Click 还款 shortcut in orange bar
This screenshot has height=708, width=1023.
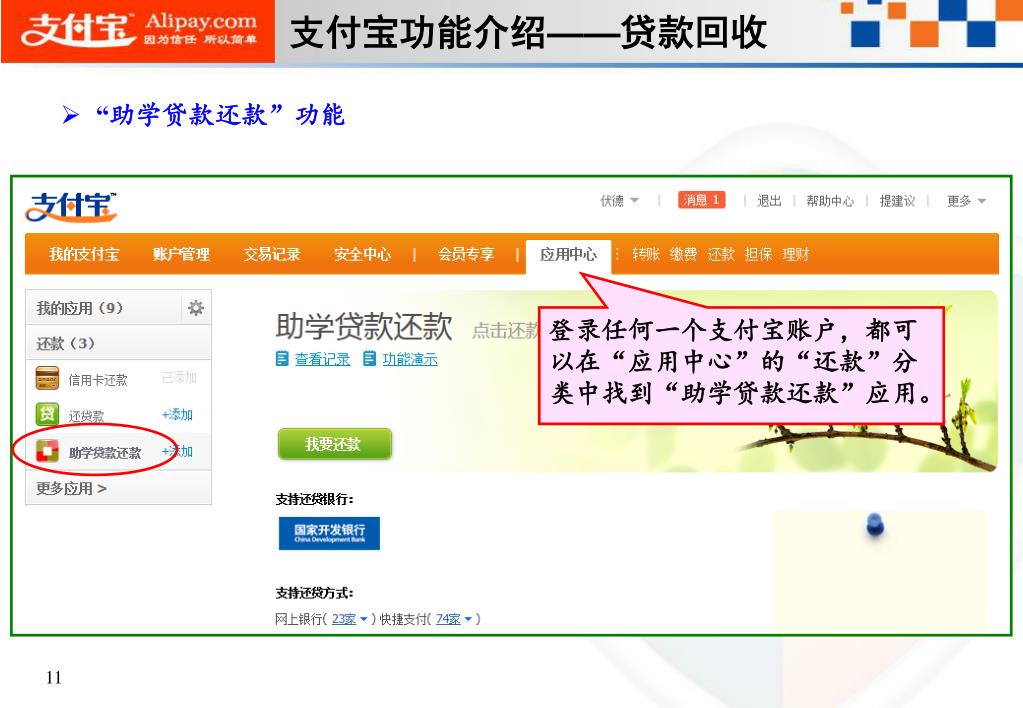[721, 254]
